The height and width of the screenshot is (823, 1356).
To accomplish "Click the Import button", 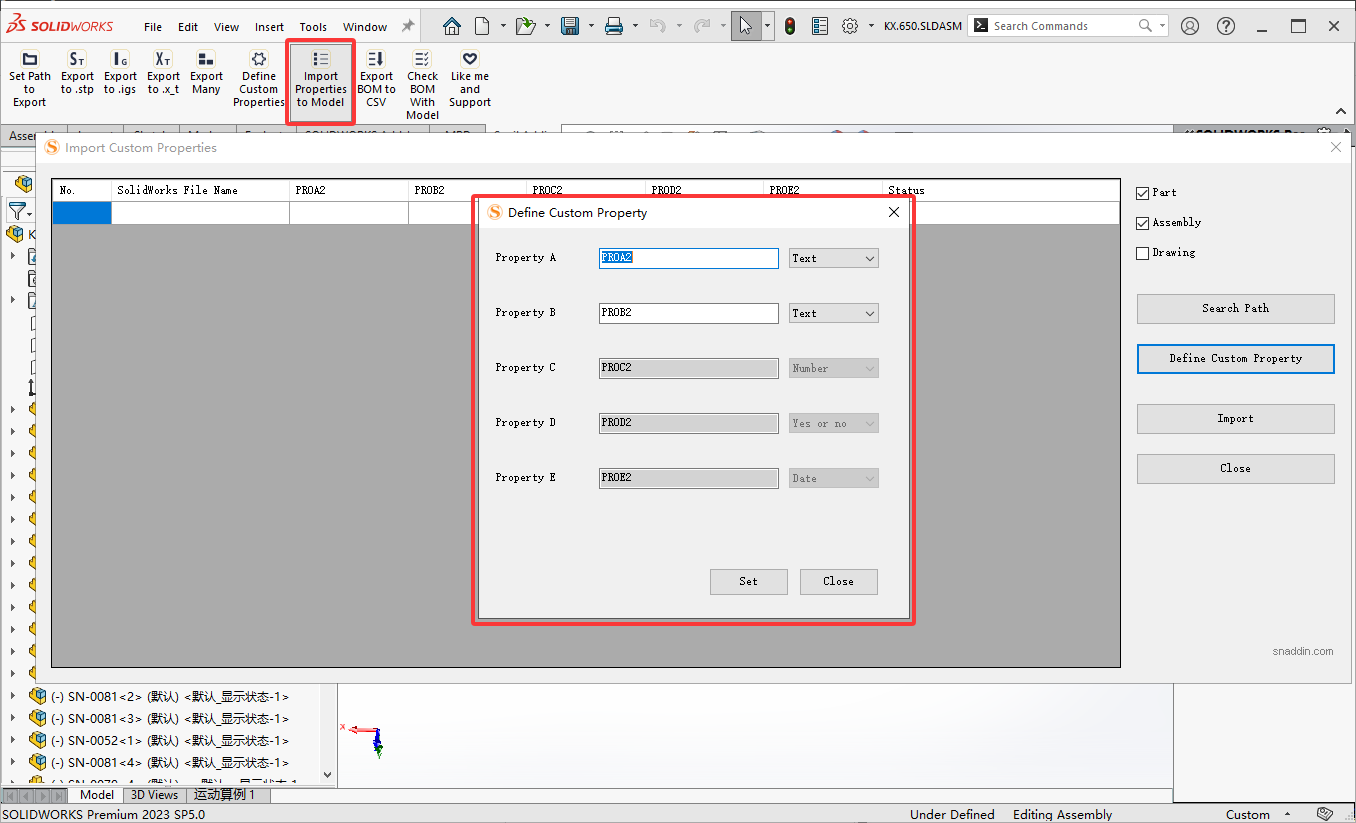I will tap(1236, 418).
